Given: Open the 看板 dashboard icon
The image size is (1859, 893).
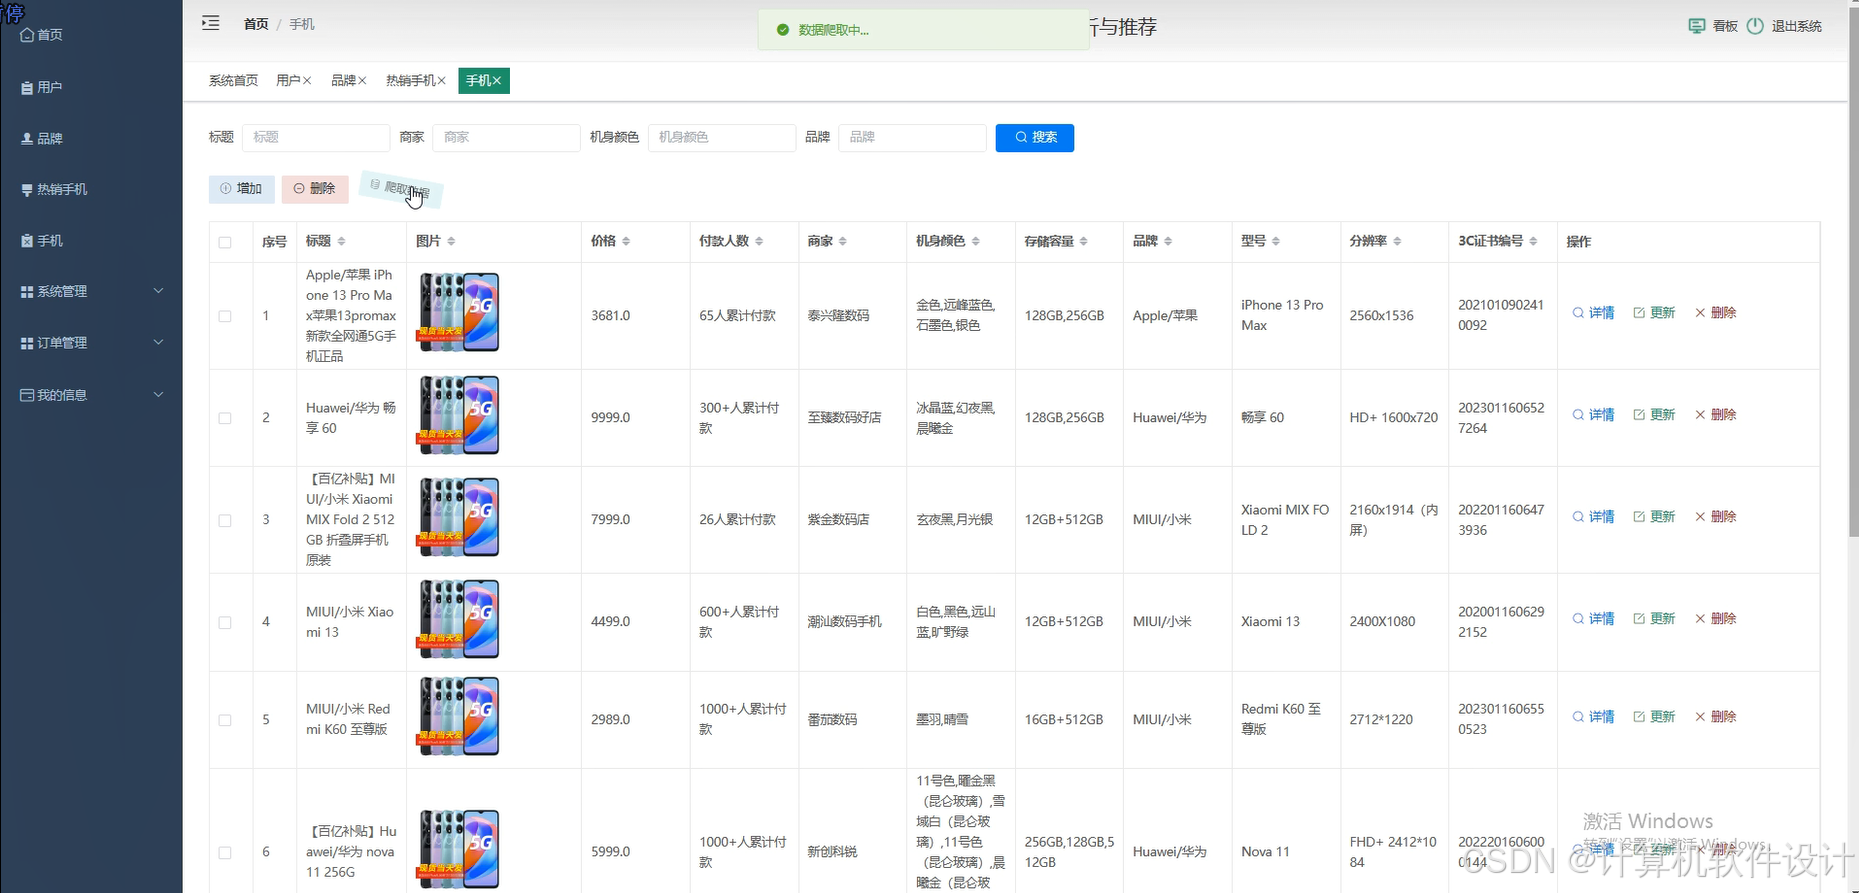Looking at the screenshot, I should click(1697, 26).
